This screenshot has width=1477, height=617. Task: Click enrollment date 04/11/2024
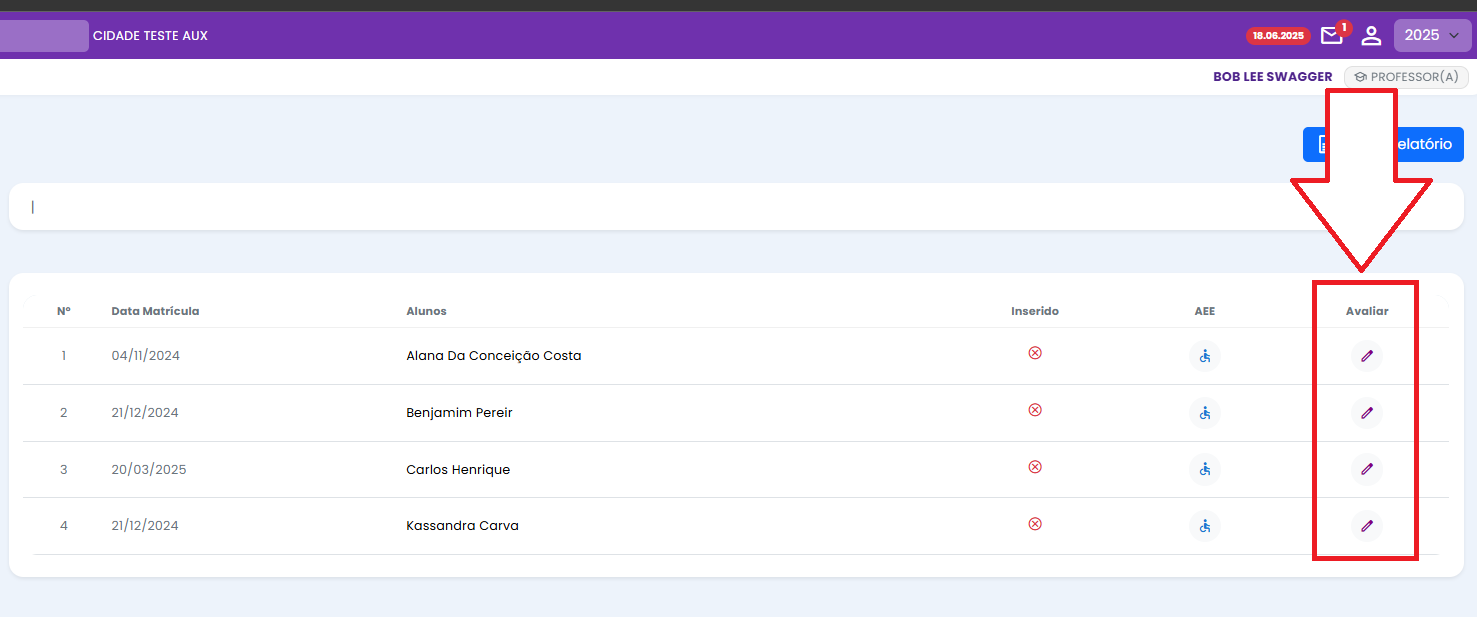(145, 356)
